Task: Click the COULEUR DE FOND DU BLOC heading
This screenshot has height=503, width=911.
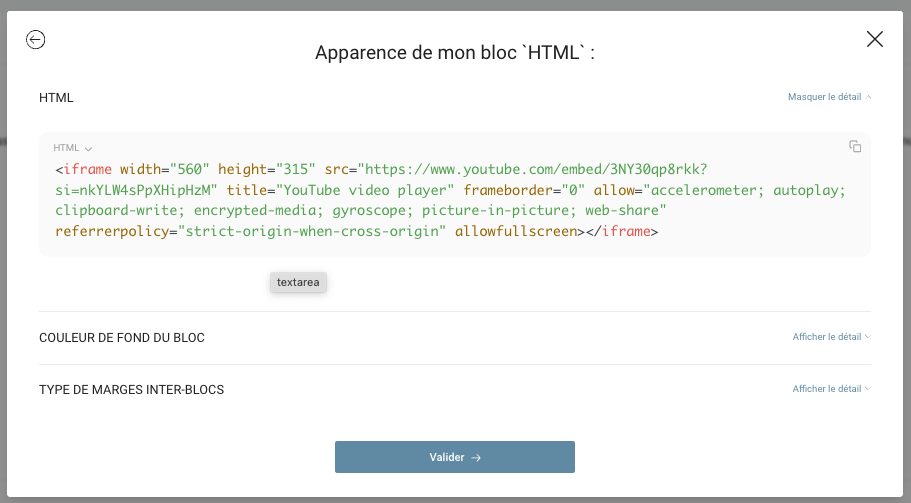Action: (121, 337)
